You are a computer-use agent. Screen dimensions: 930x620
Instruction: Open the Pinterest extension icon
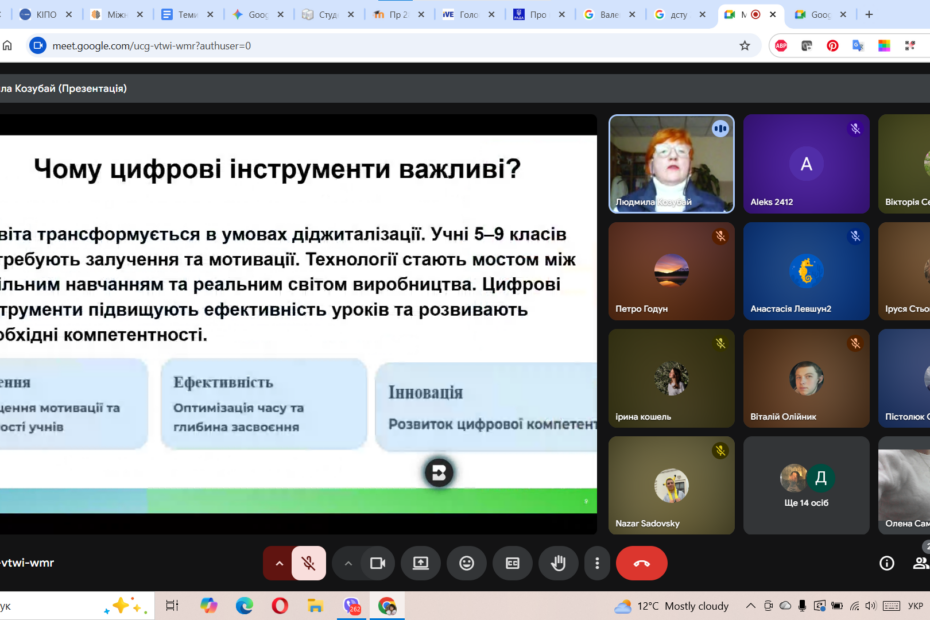tap(832, 46)
